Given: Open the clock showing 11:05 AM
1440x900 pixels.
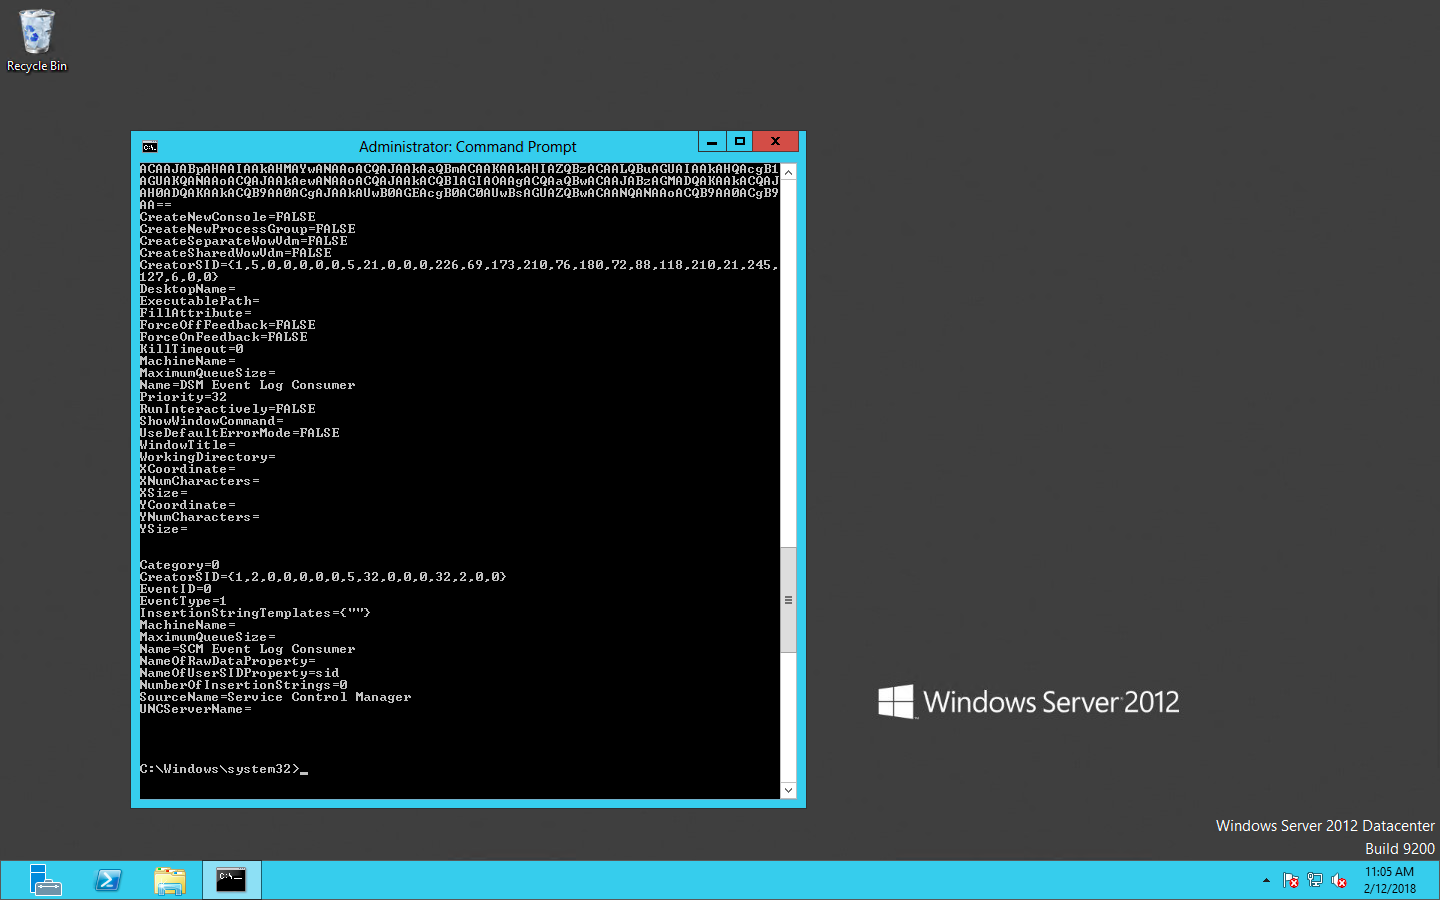Looking at the screenshot, I should pyautogui.click(x=1390, y=880).
